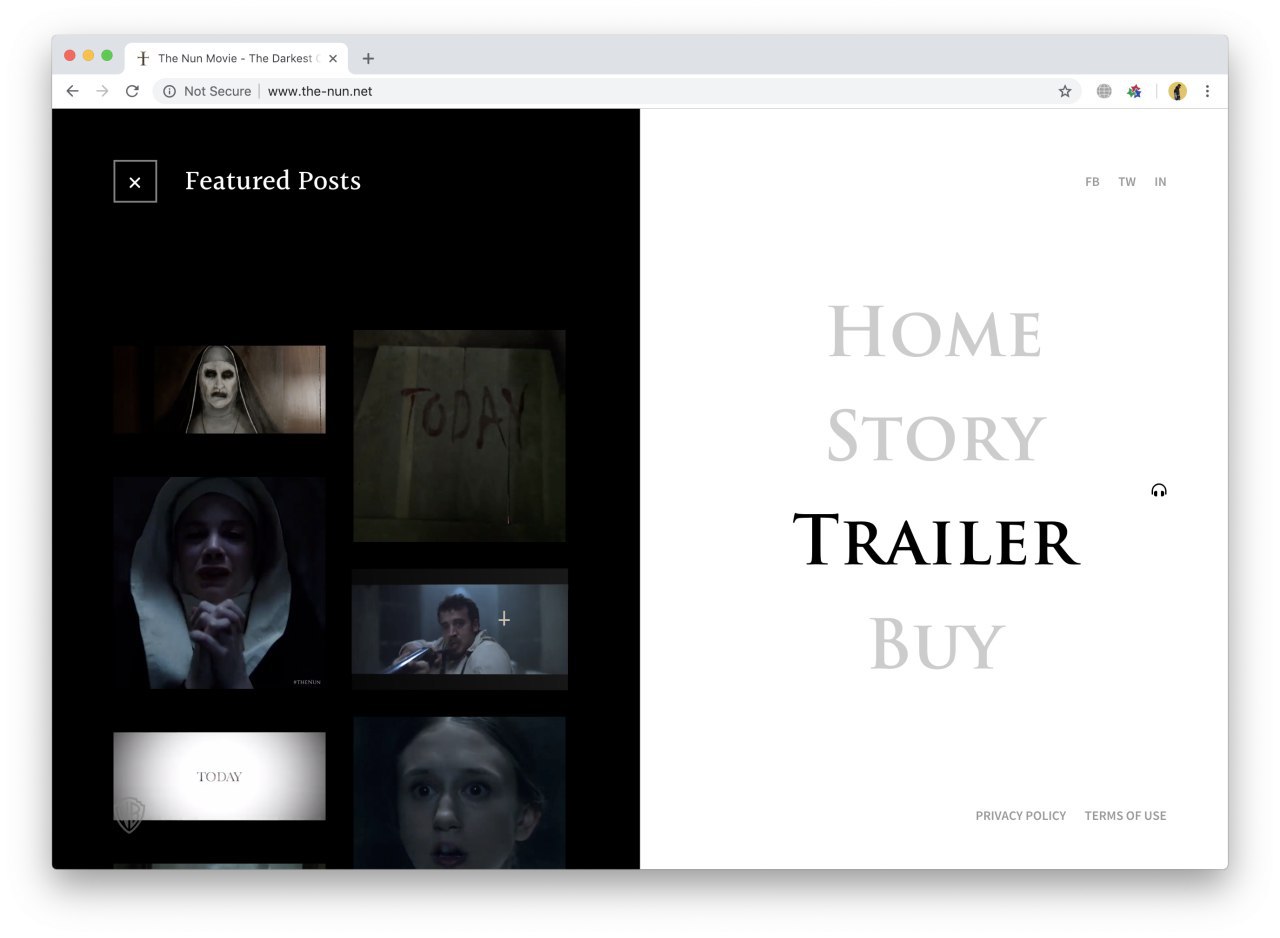This screenshot has width=1280, height=938.
Task: Click the Warner Bros shield logo
Action: (x=130, y=815)
